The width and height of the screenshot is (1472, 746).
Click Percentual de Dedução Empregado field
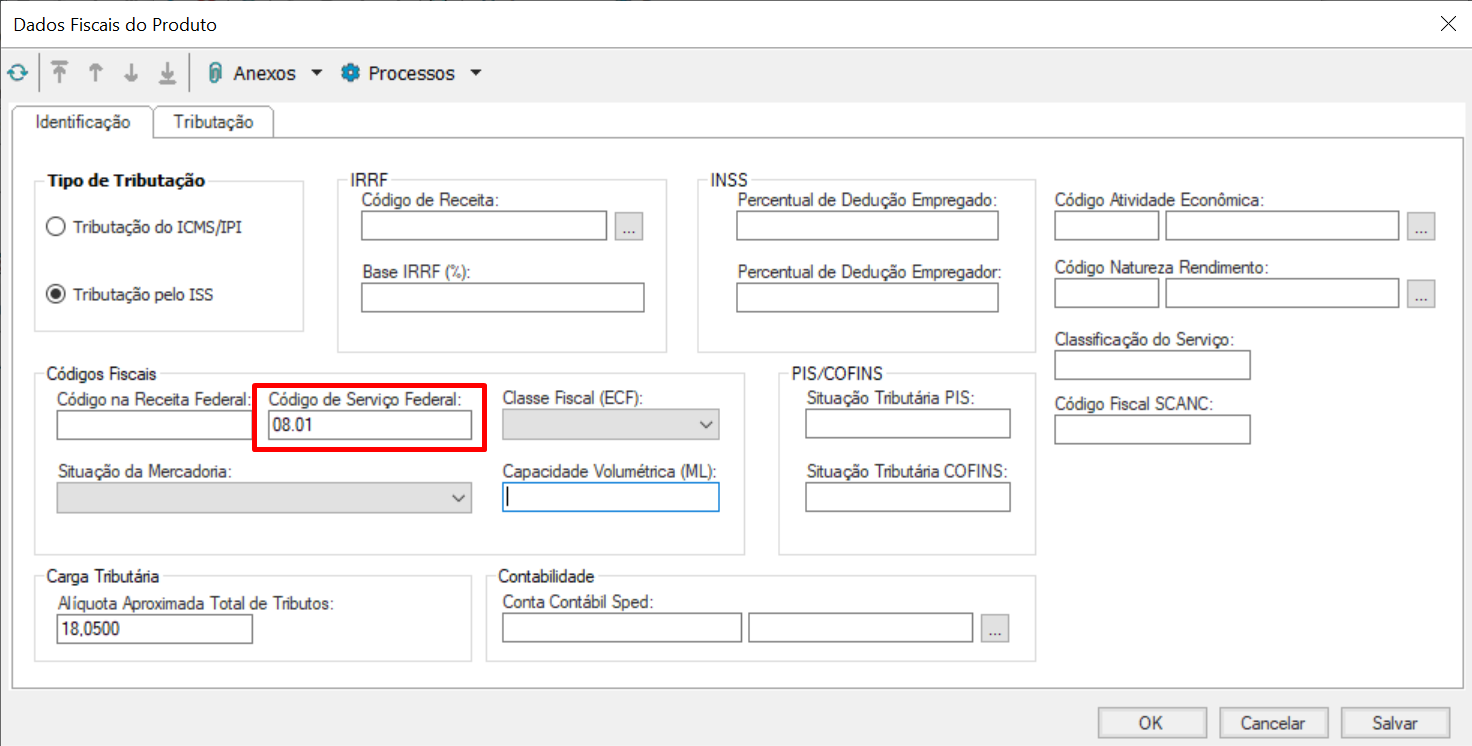tap(868, 226)
